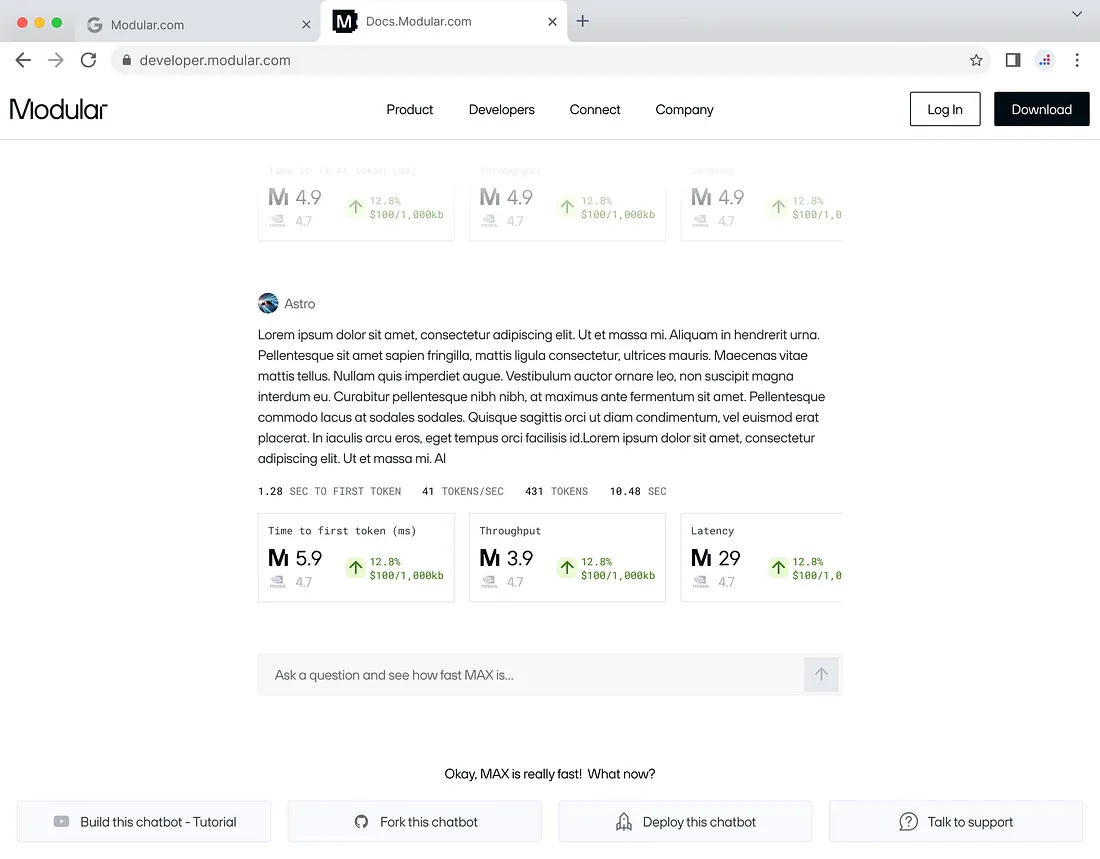Click the question mark support icon
Screen dimensions: 1100x859
tap(908, 822)
